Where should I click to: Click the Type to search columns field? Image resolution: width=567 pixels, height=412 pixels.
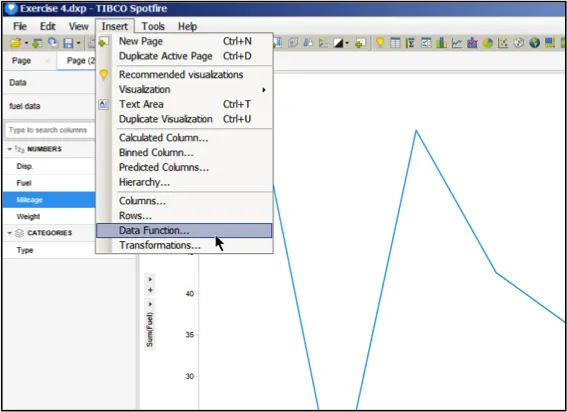coord(50,130)
